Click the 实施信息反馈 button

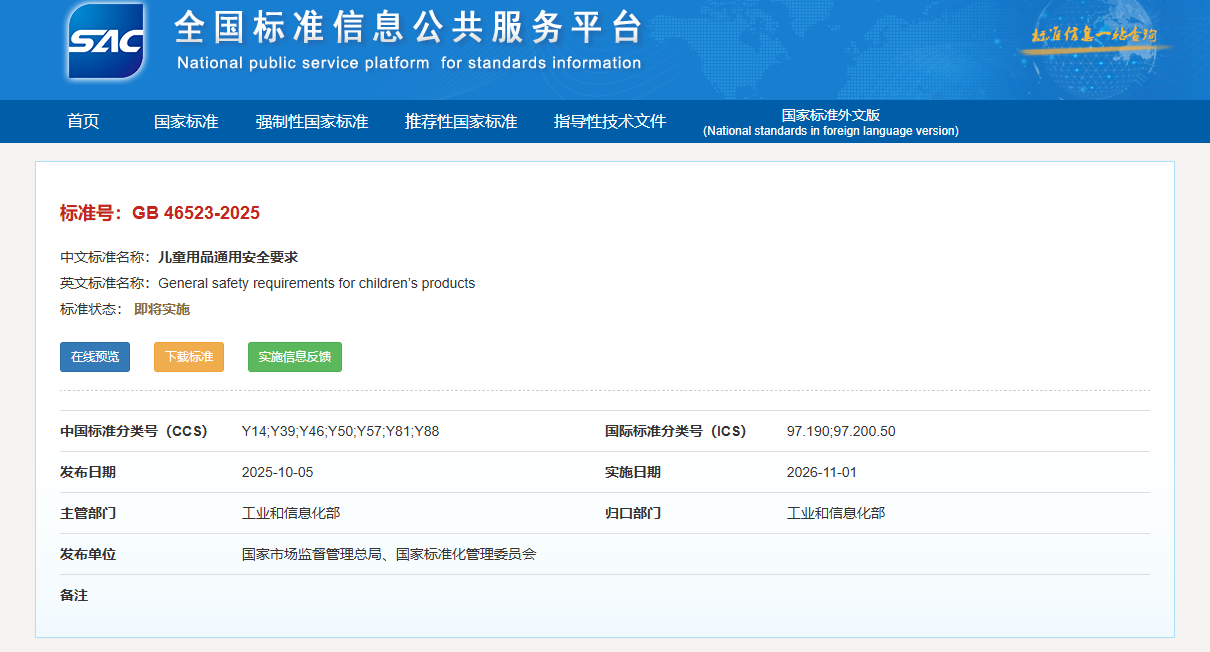(295, 357)
